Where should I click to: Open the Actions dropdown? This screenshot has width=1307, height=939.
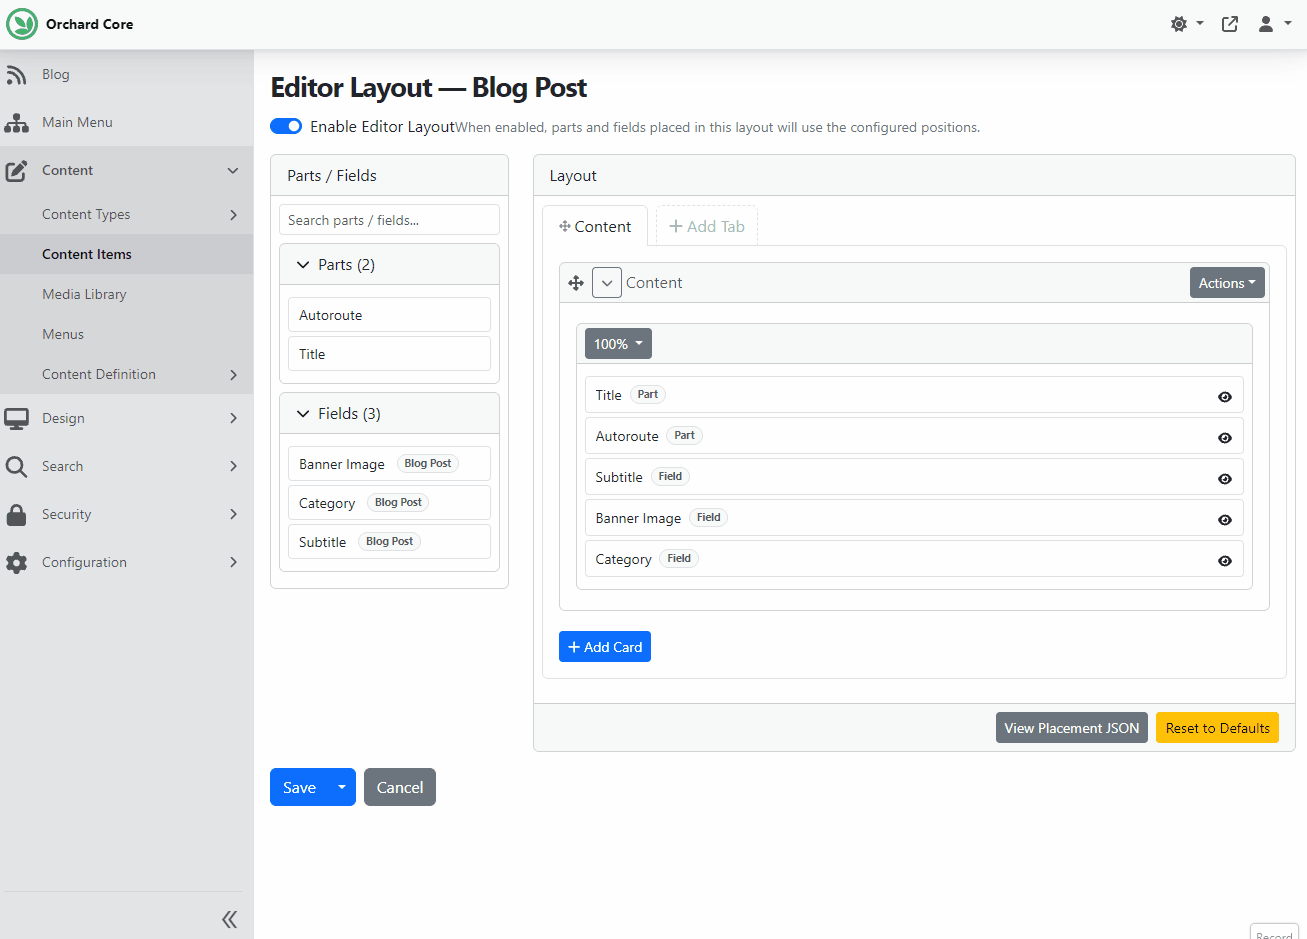[1227, 283]
